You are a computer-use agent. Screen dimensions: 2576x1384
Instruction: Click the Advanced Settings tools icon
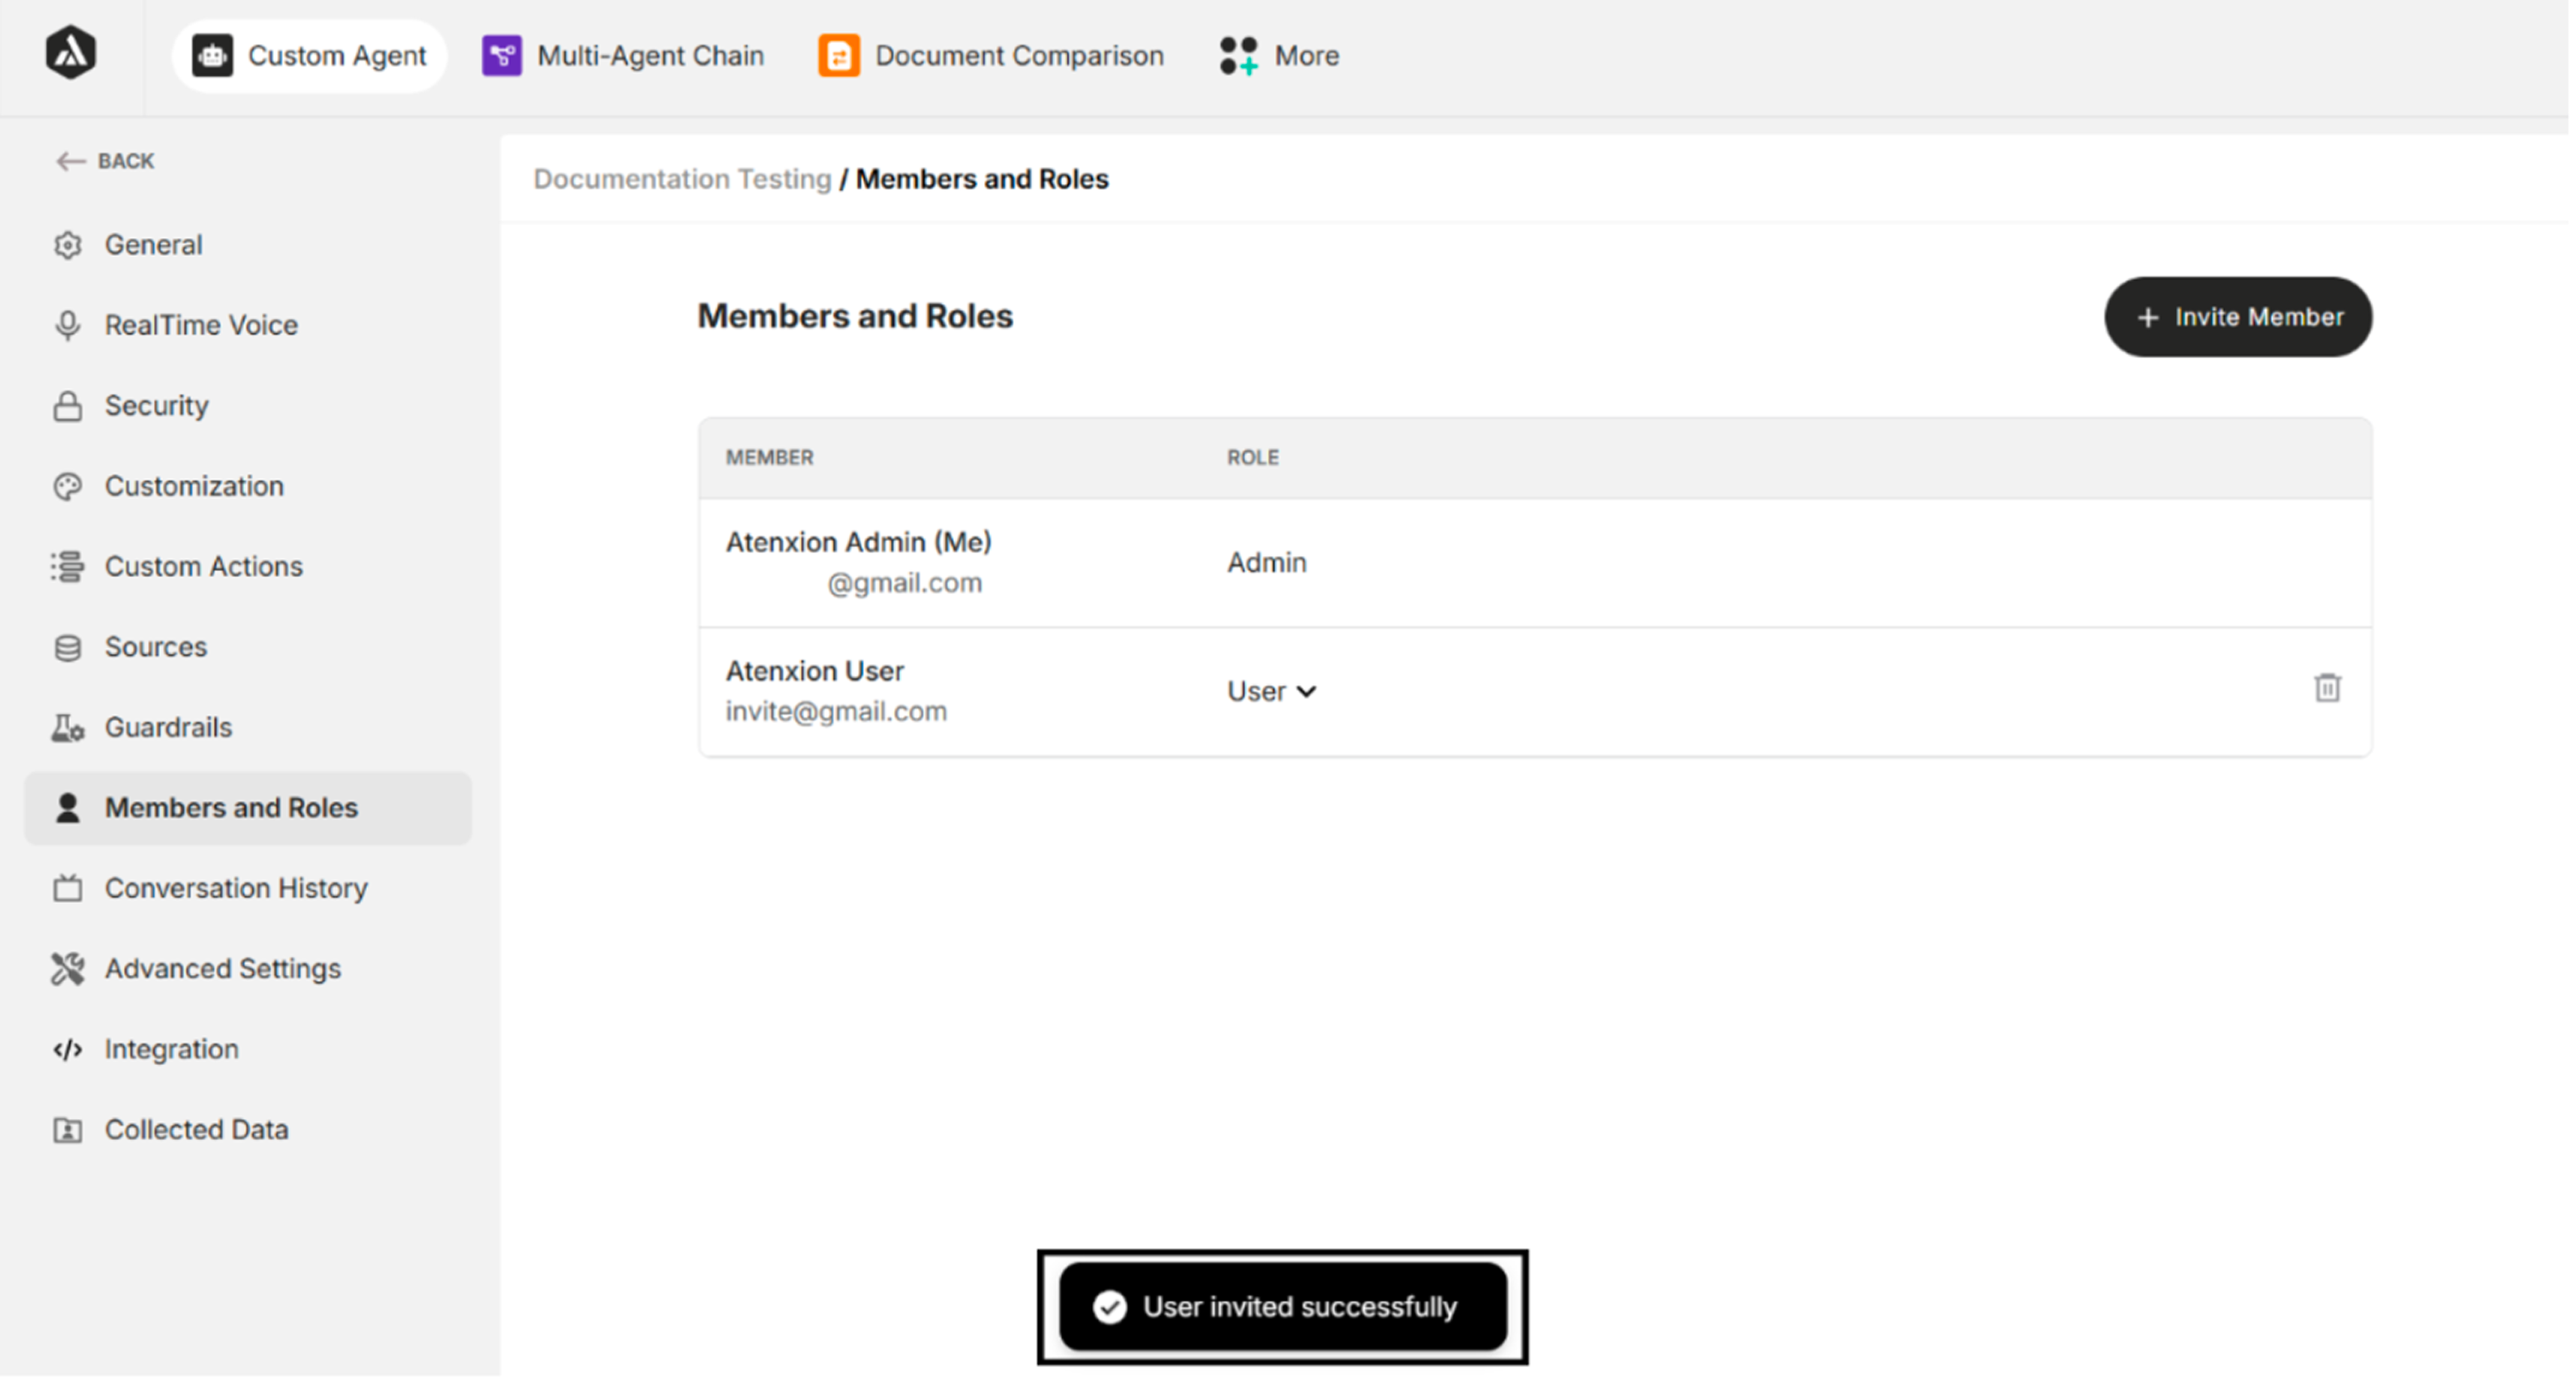point(67,968)
